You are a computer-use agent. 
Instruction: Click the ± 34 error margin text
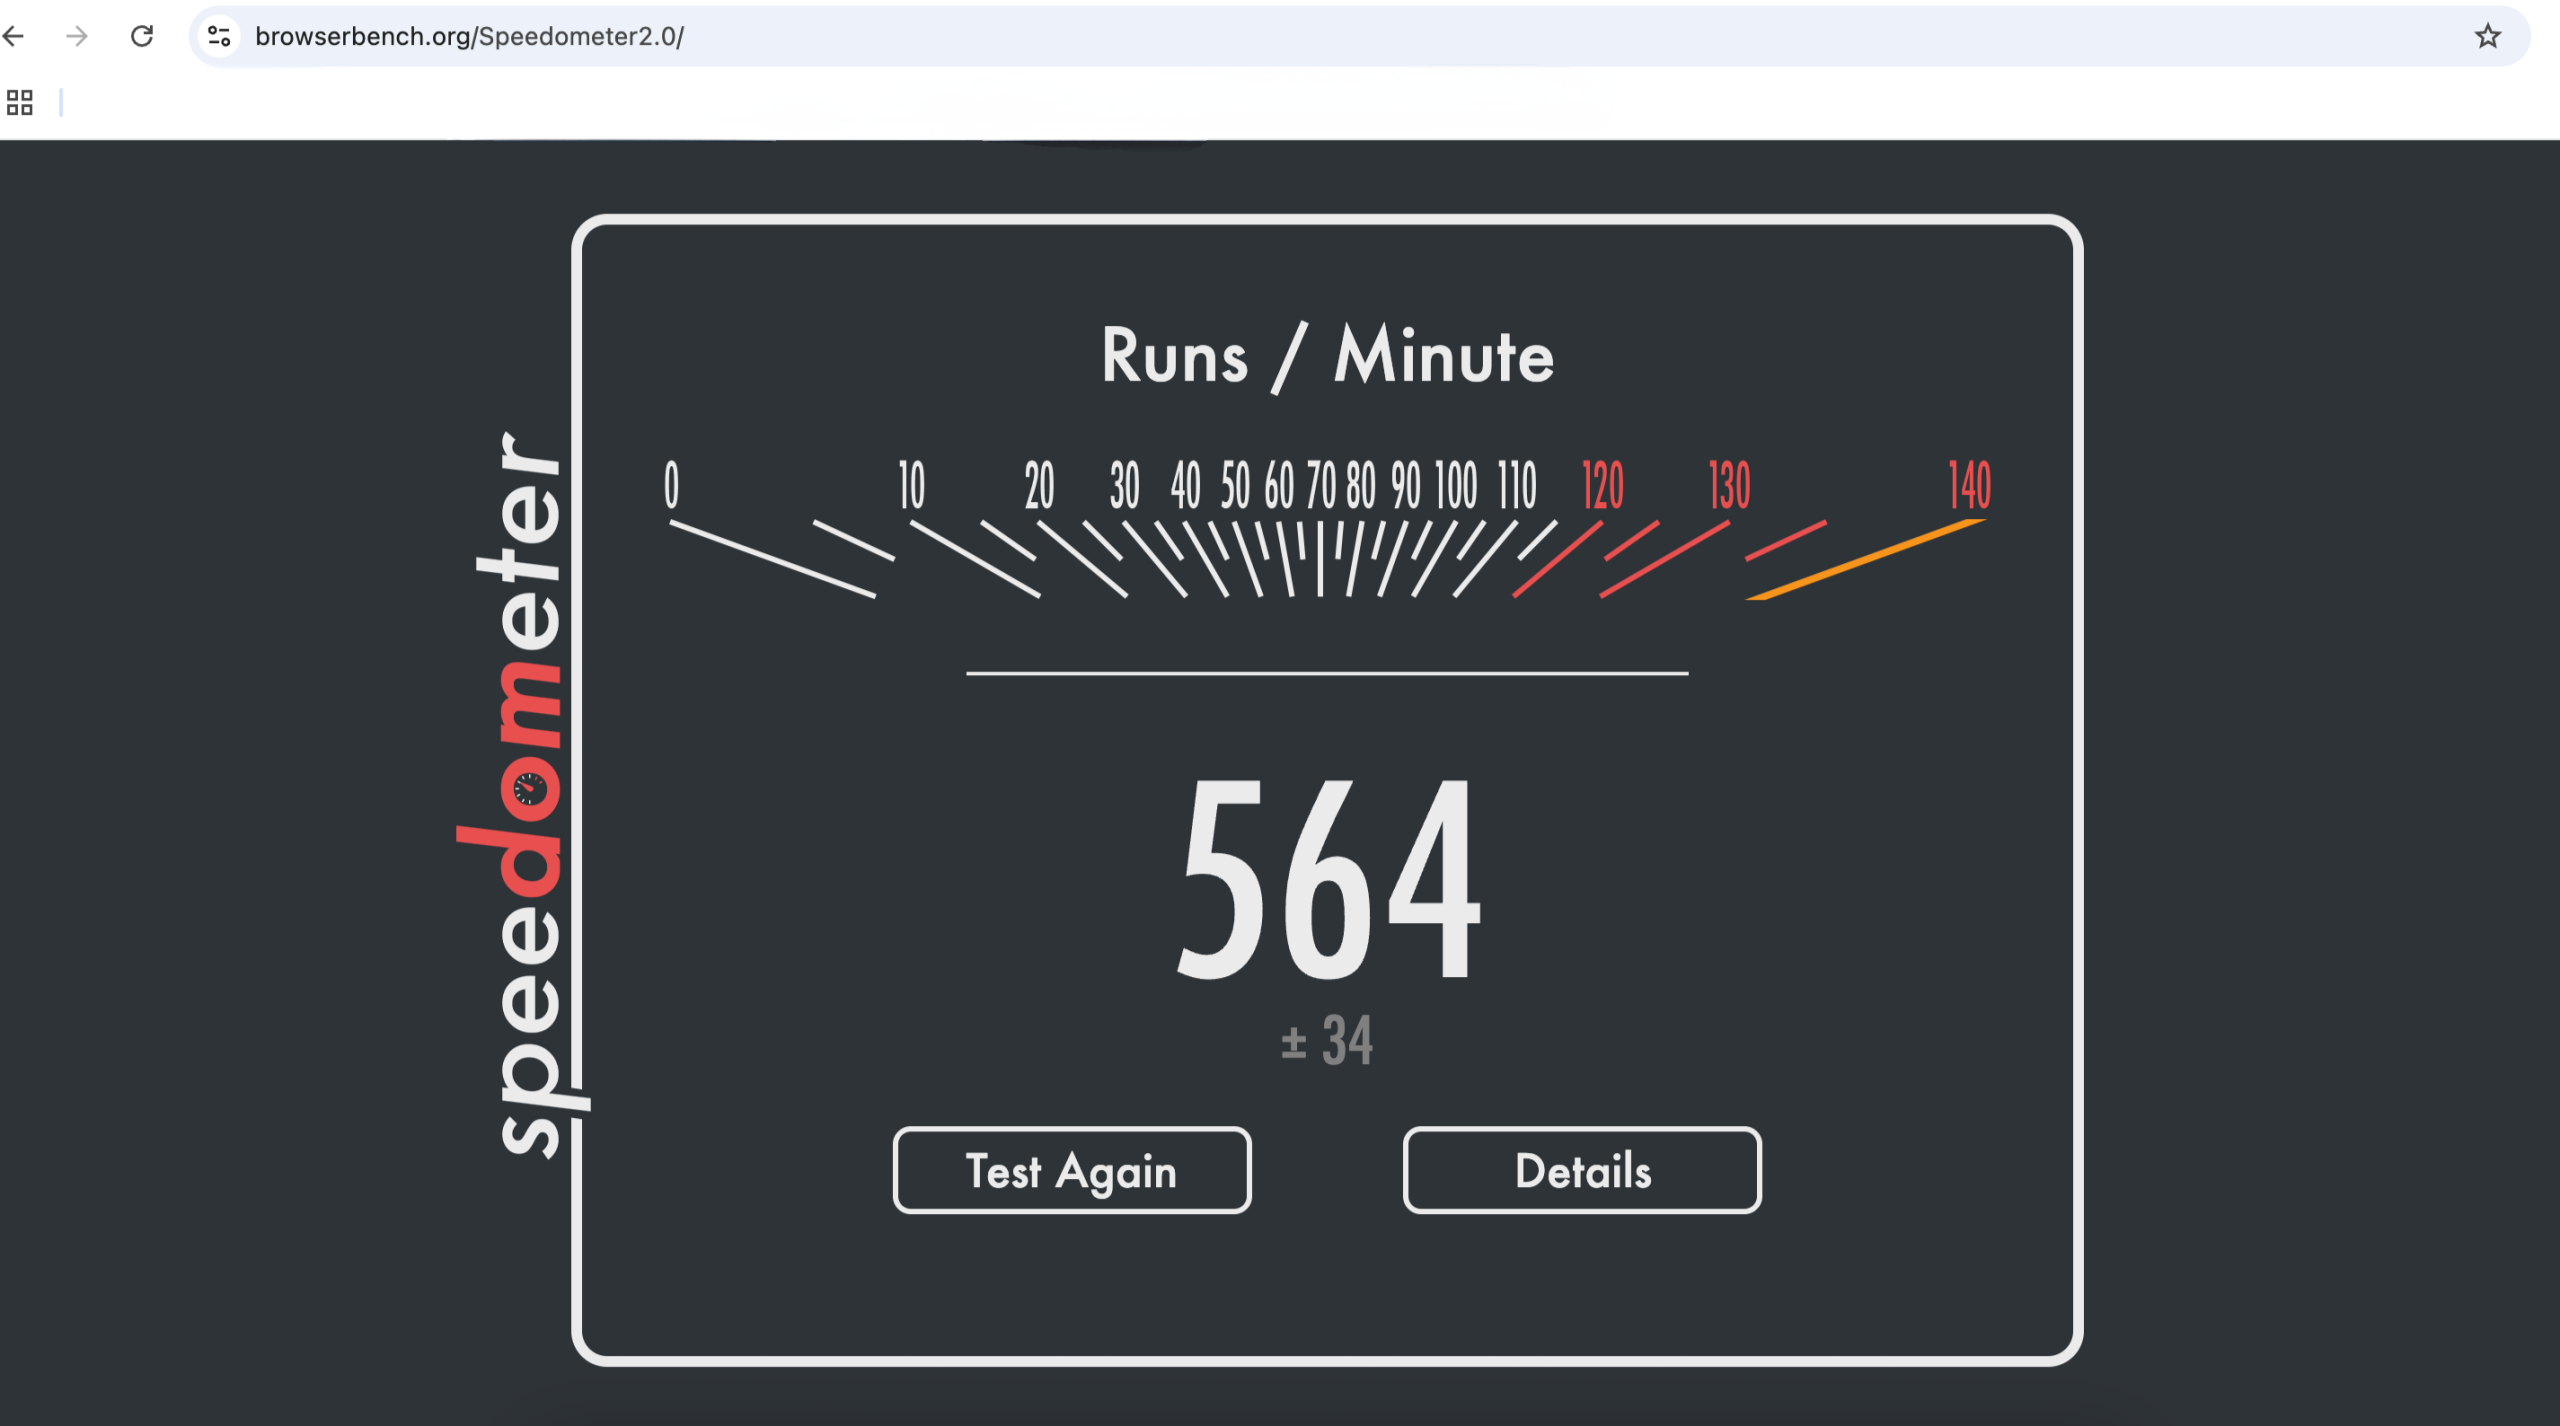coord(1329,1038)
